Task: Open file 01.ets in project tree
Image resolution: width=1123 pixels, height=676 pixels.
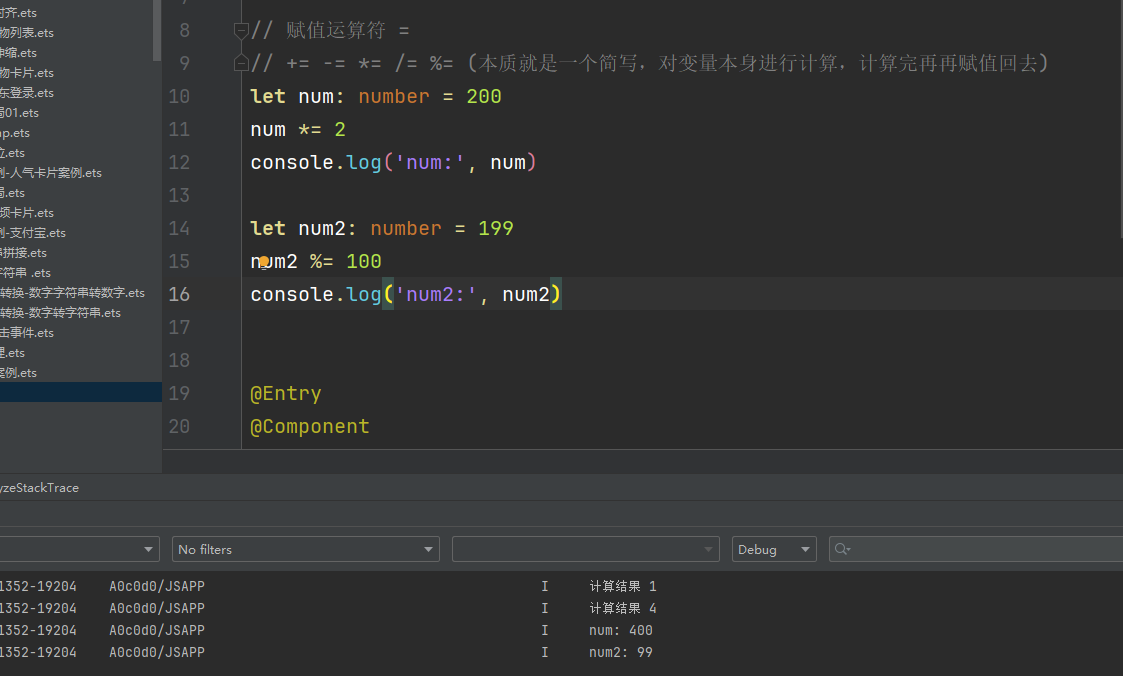Action: tap(19, 112)
